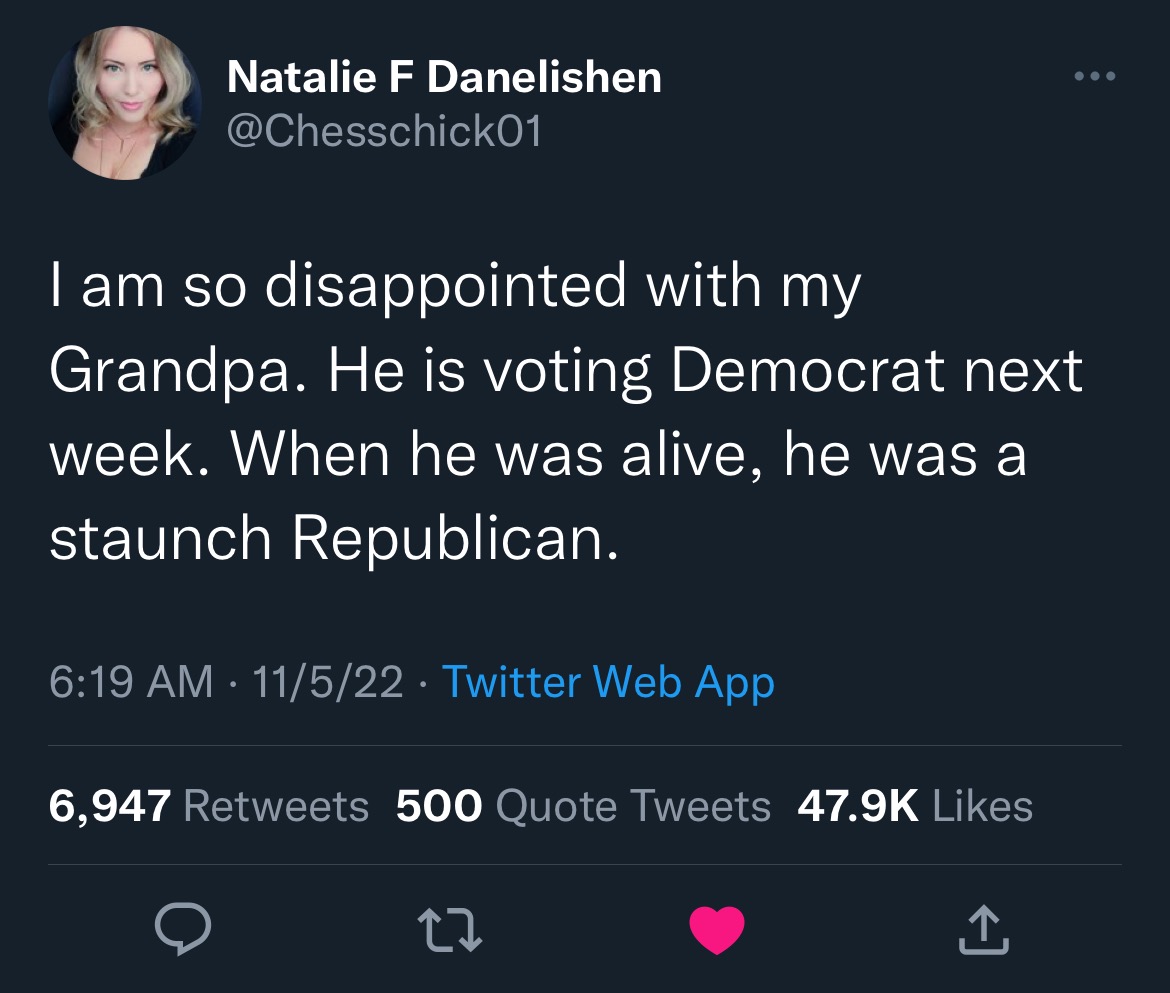Open the Natalie F Danelishen display name
The width and height of the screenshot is (1170, 993).
click(444, 77)
